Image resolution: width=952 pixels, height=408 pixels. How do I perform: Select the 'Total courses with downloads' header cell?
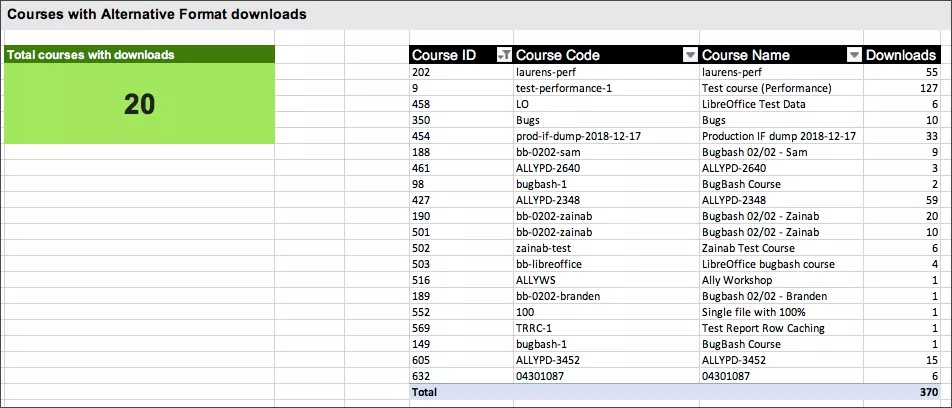pyautogui.click(x=139, y=55)
